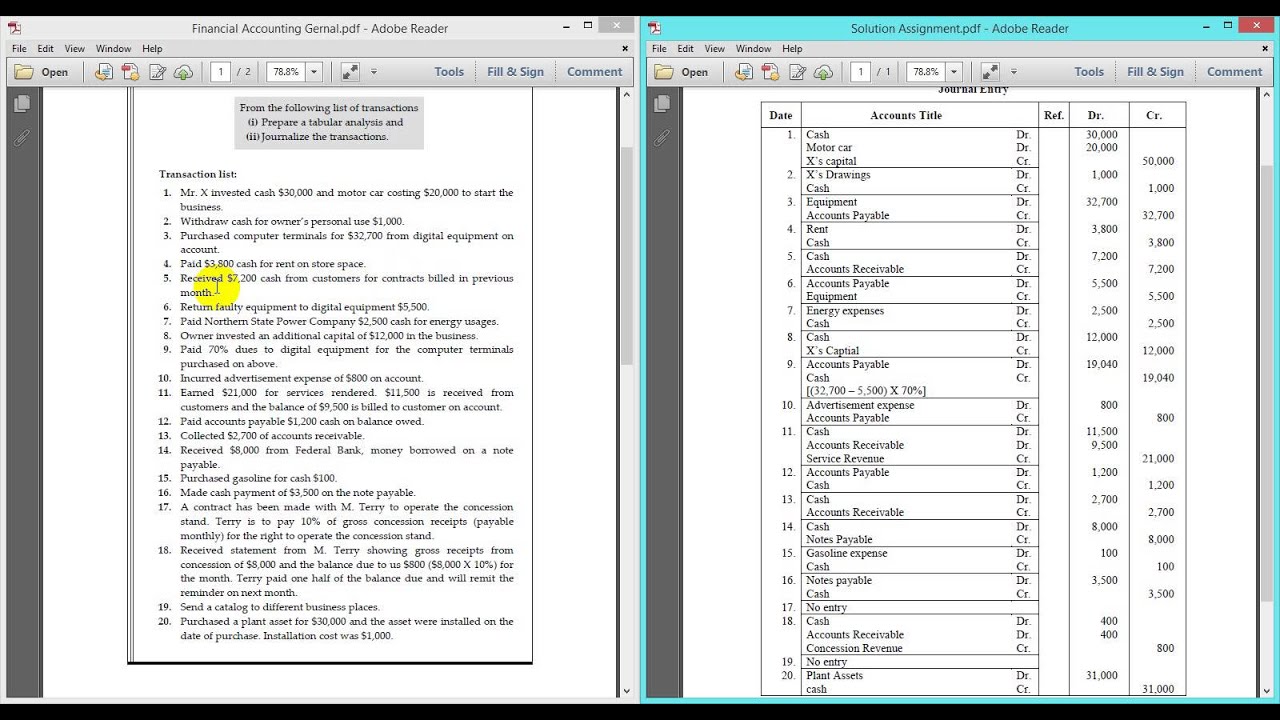The width and height of the screenshot is (1280, 720).
Task: Click scroll-up arrow in Solution Assignment window
Action: point(1267,95)
